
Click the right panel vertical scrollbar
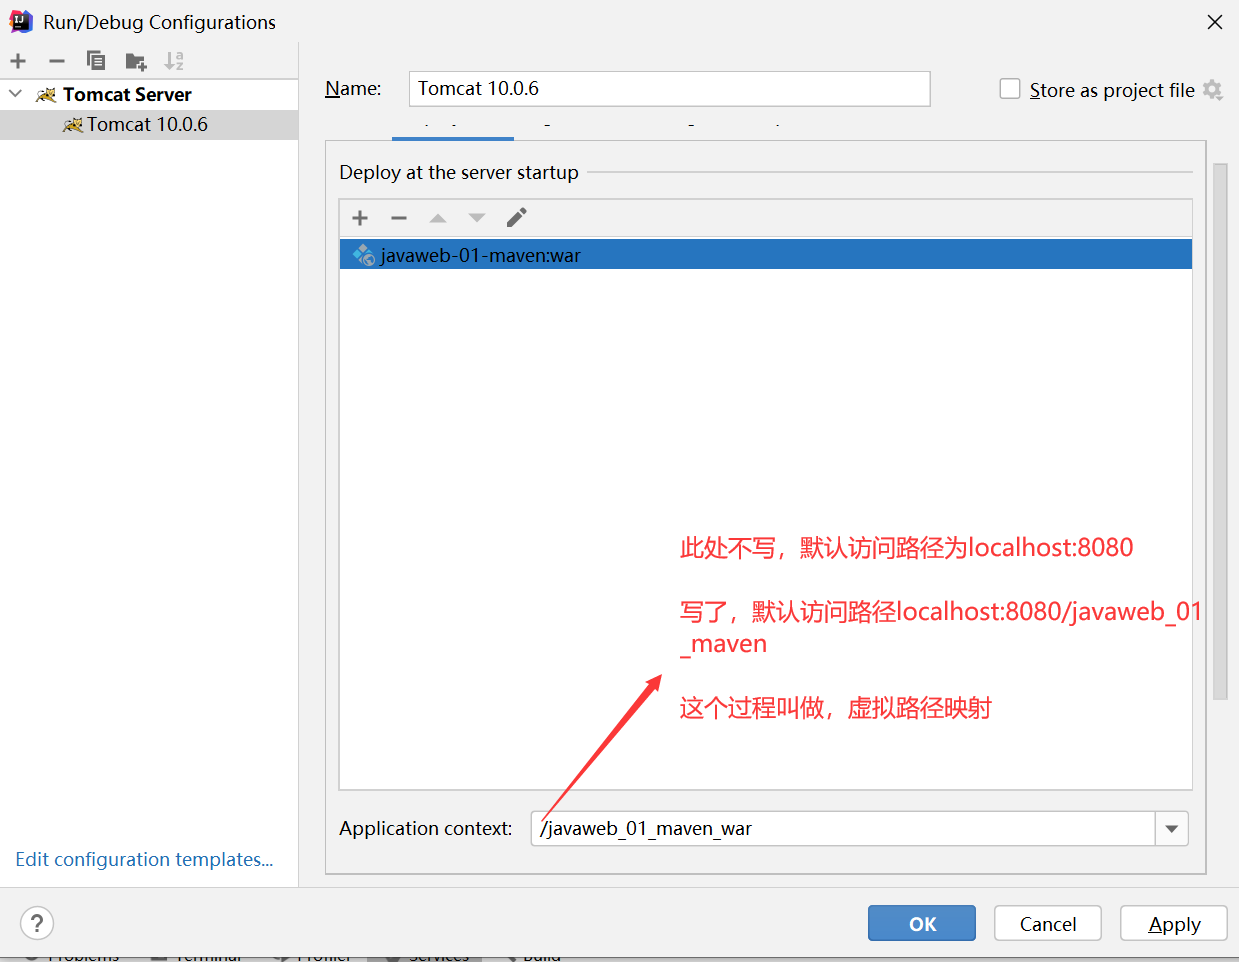click(1220, 430)
